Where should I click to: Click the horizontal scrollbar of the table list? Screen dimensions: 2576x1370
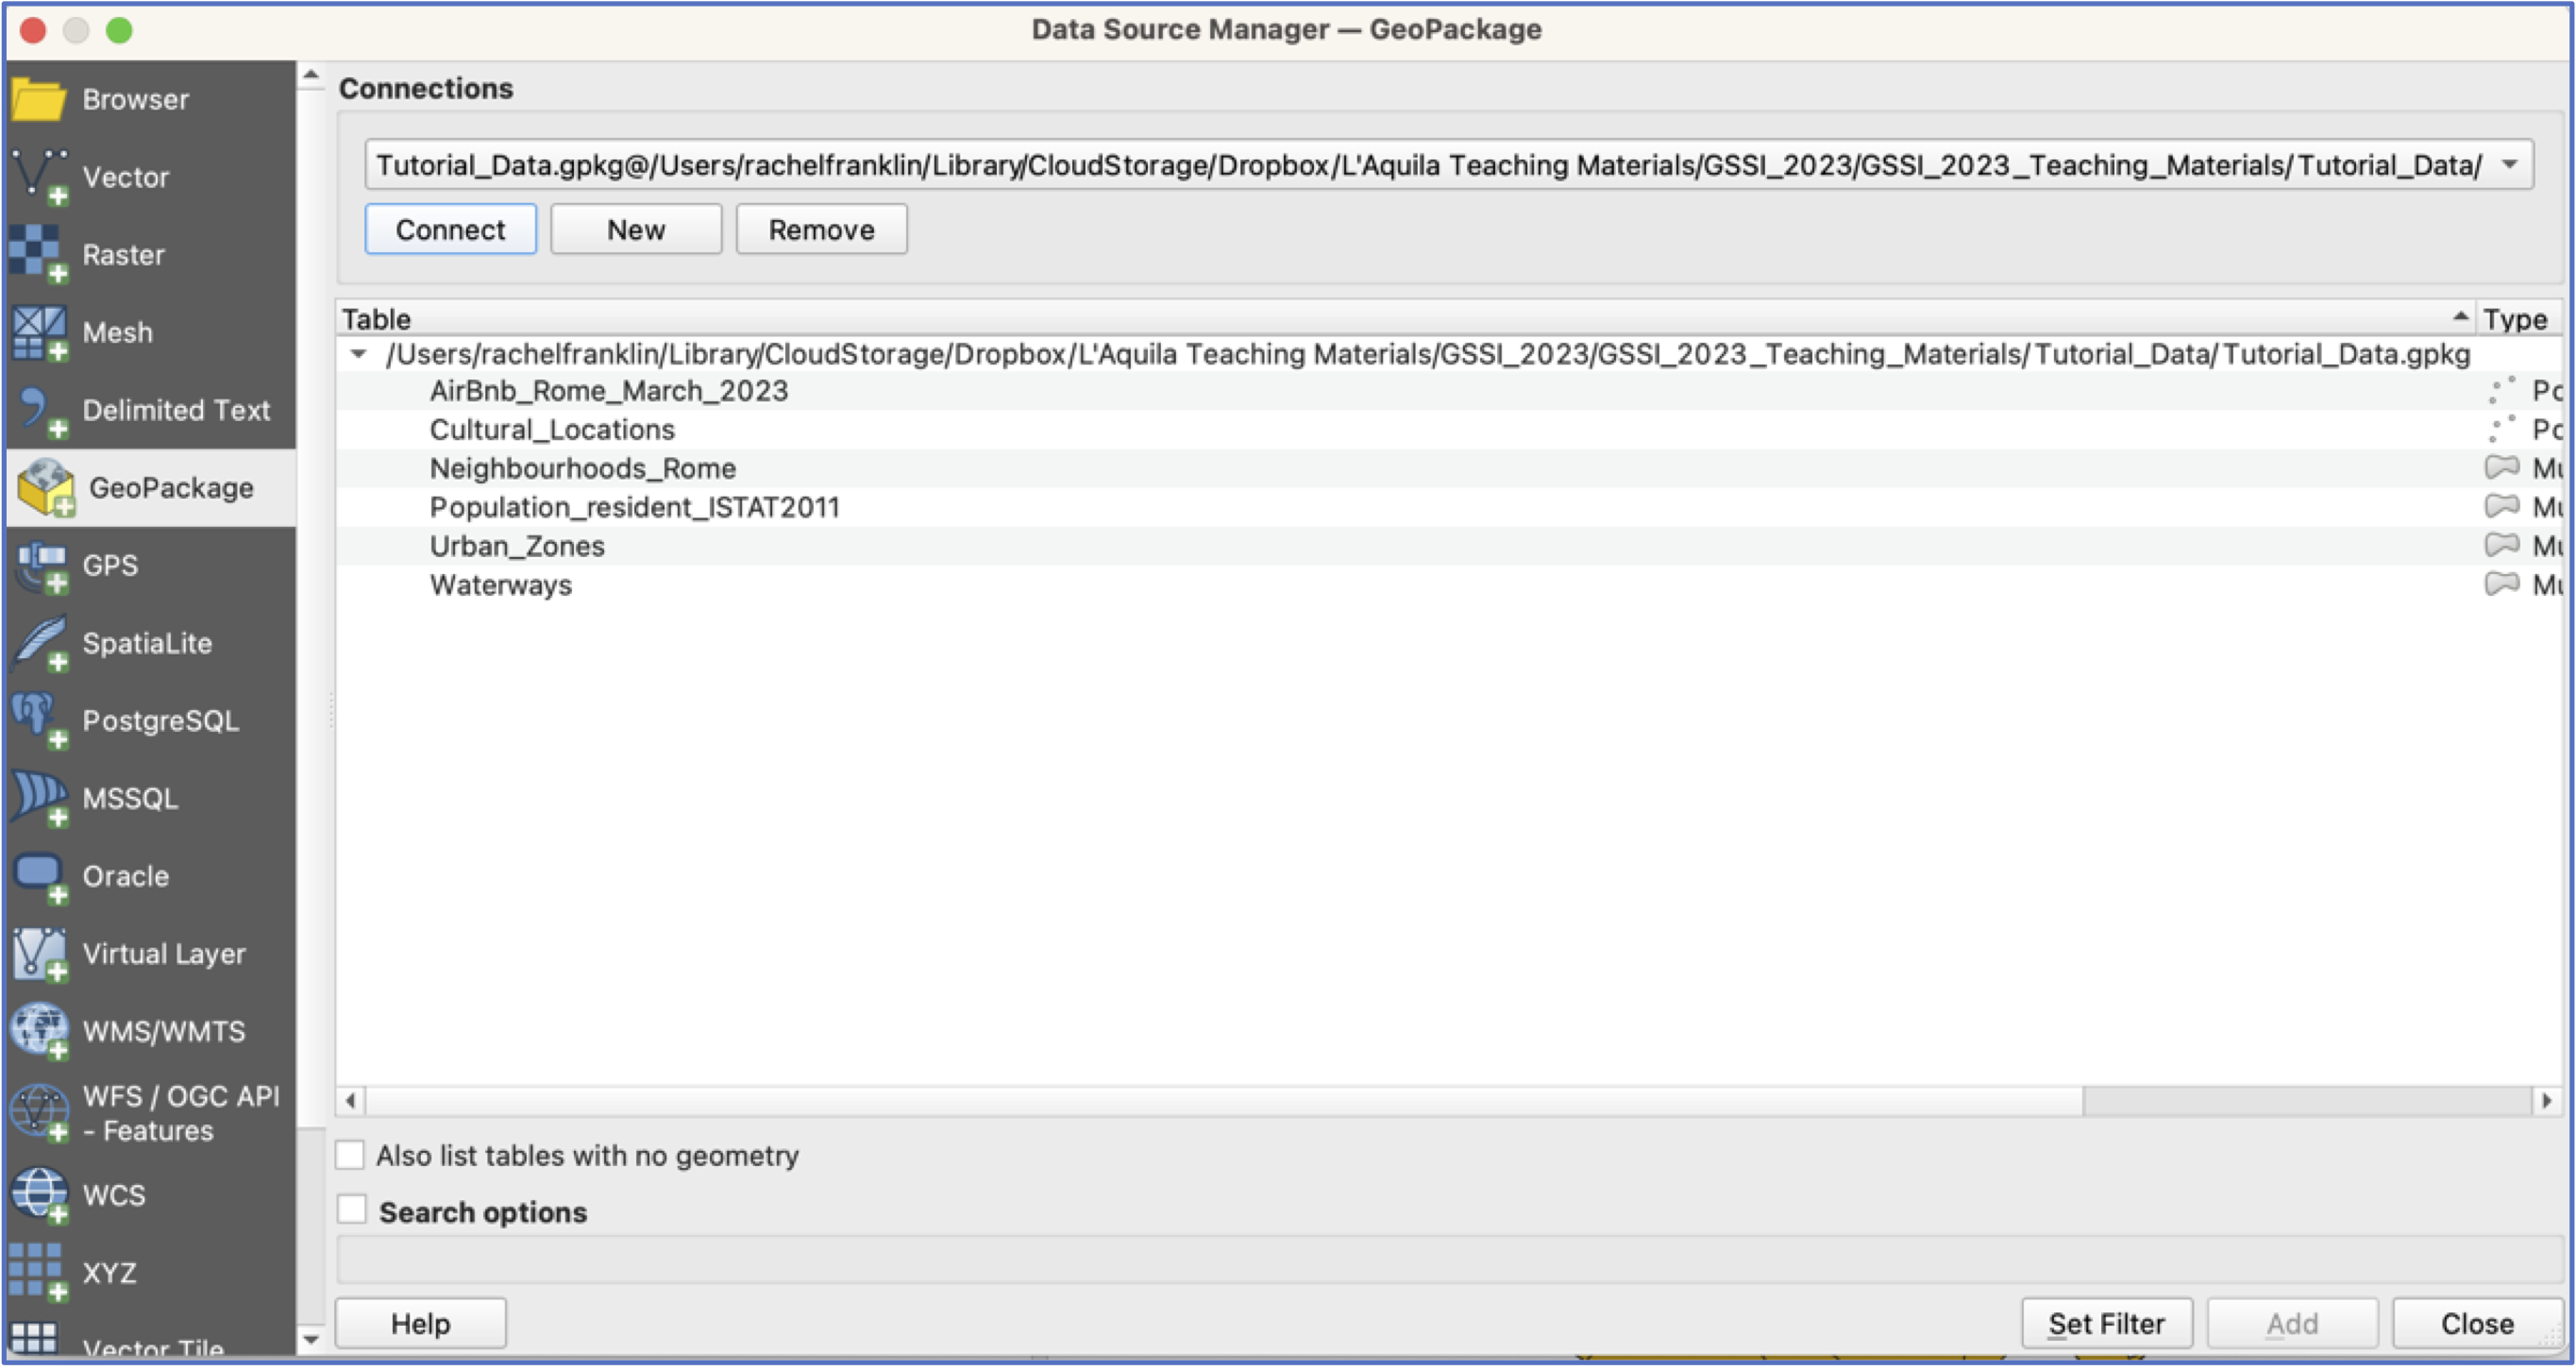[x=1447, y=1101]
